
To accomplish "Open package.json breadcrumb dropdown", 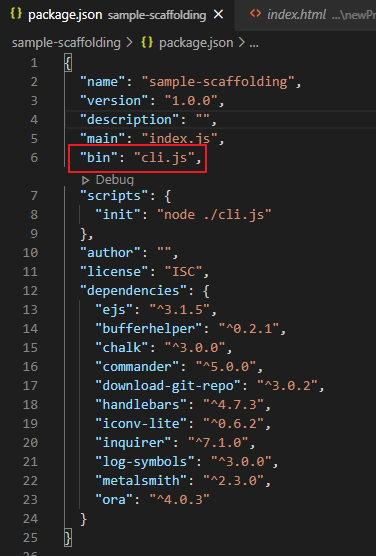I will (196, 43).
